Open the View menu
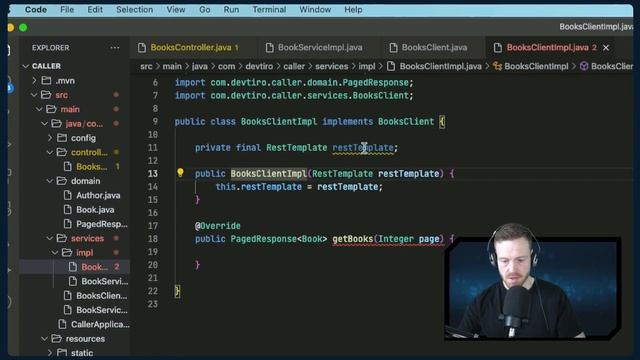Image resolution: width=640 pixels, height=360 pixels. 176,9
